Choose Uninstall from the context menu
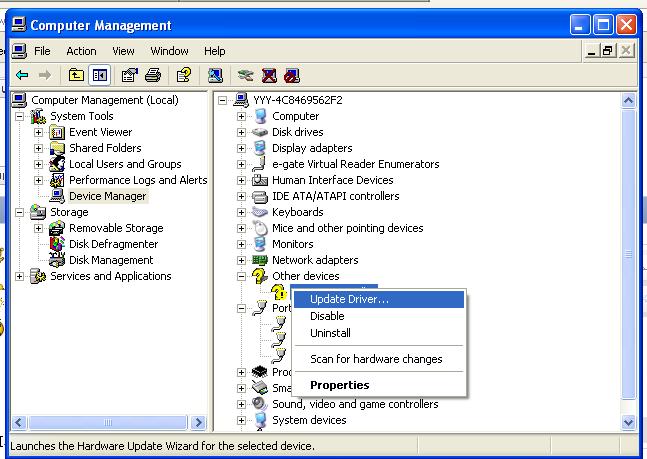647x459 pixels. point(379,333)
